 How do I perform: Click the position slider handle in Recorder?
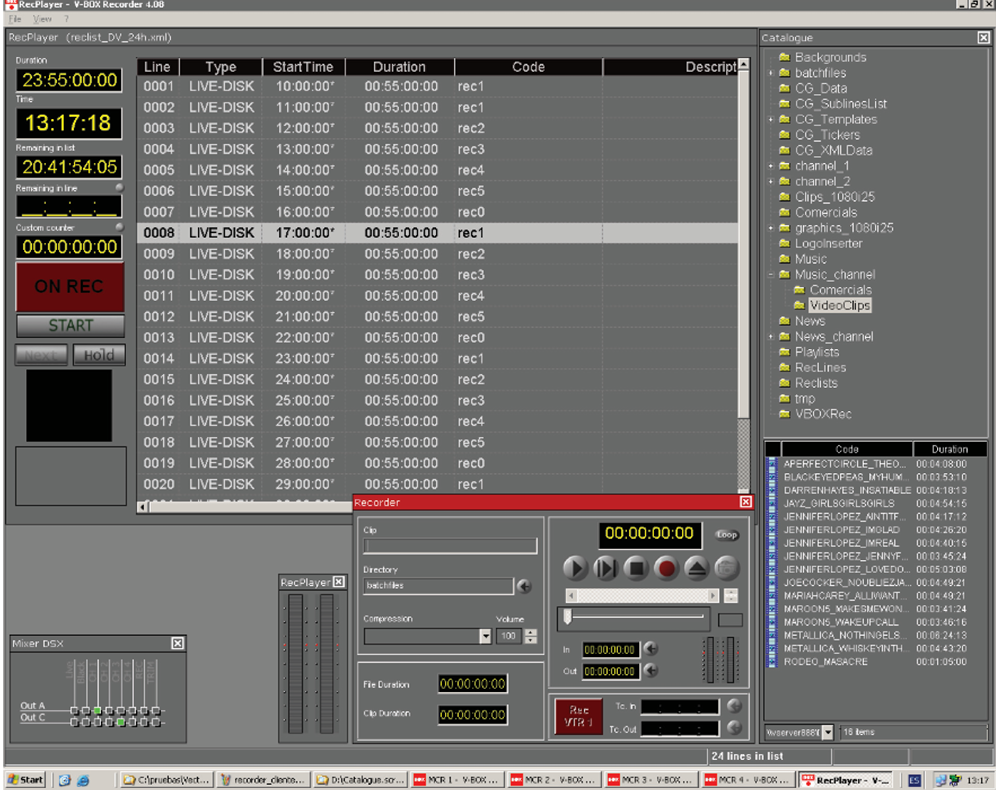pos(567,616)
